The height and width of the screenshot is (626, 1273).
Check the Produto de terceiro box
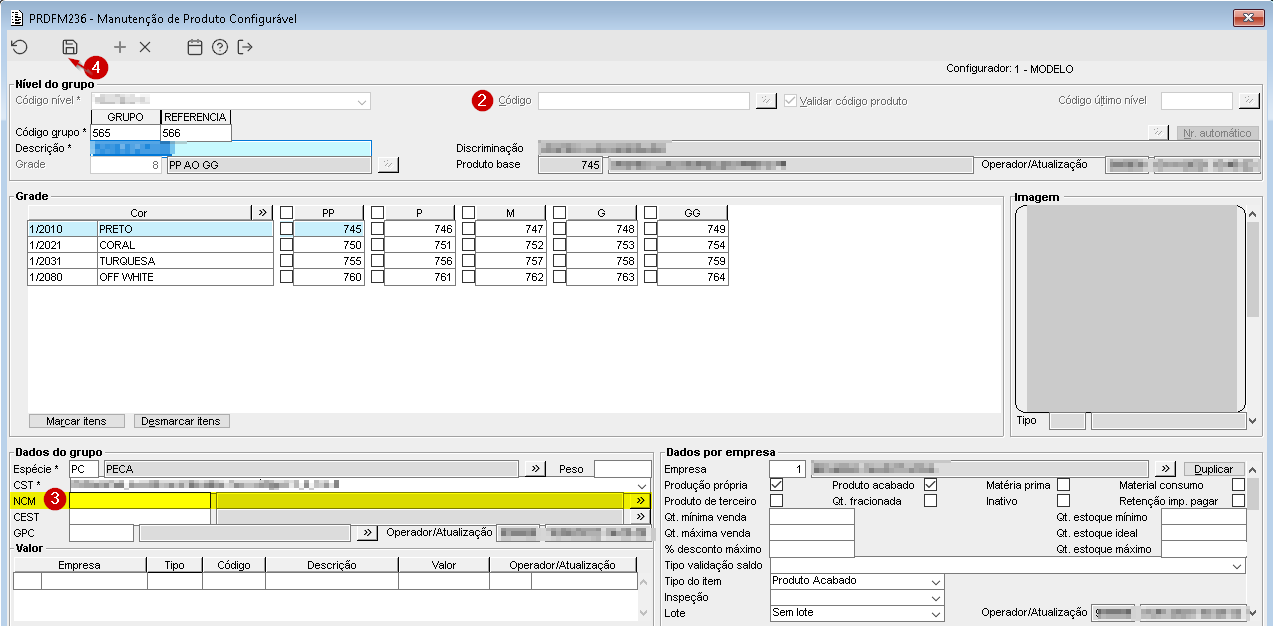click(x=776, y=501)
